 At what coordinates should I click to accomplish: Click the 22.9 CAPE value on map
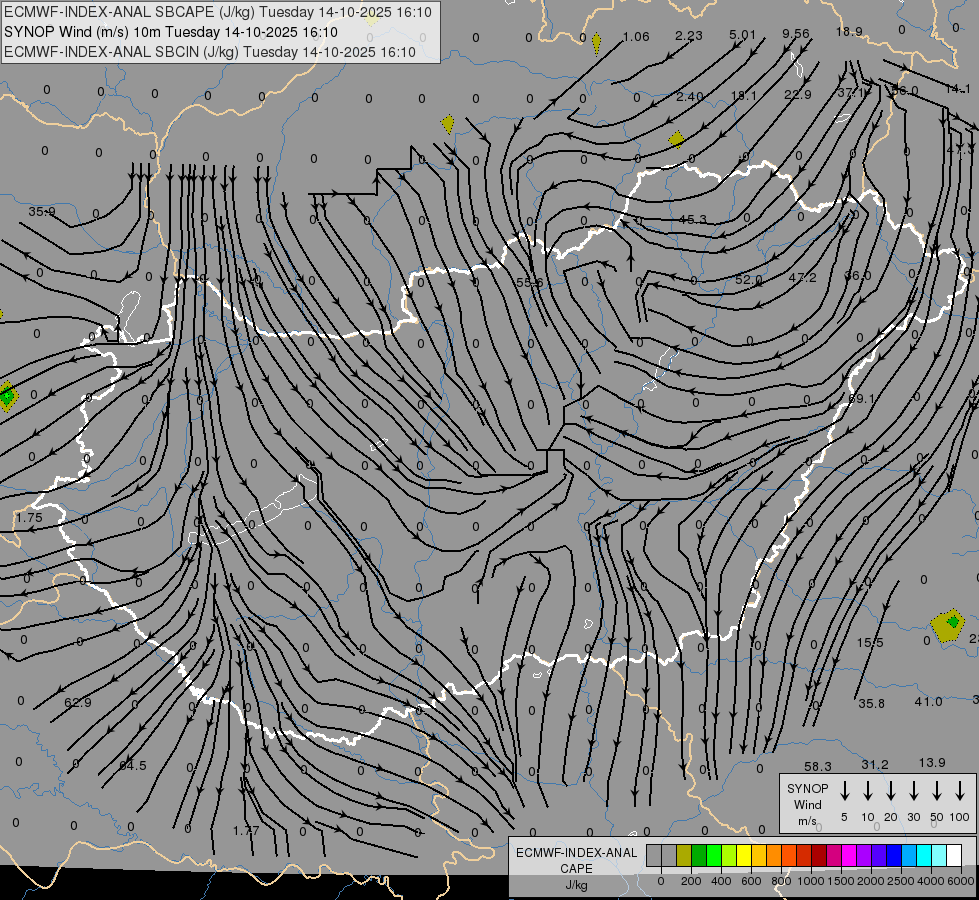(797, 94)
